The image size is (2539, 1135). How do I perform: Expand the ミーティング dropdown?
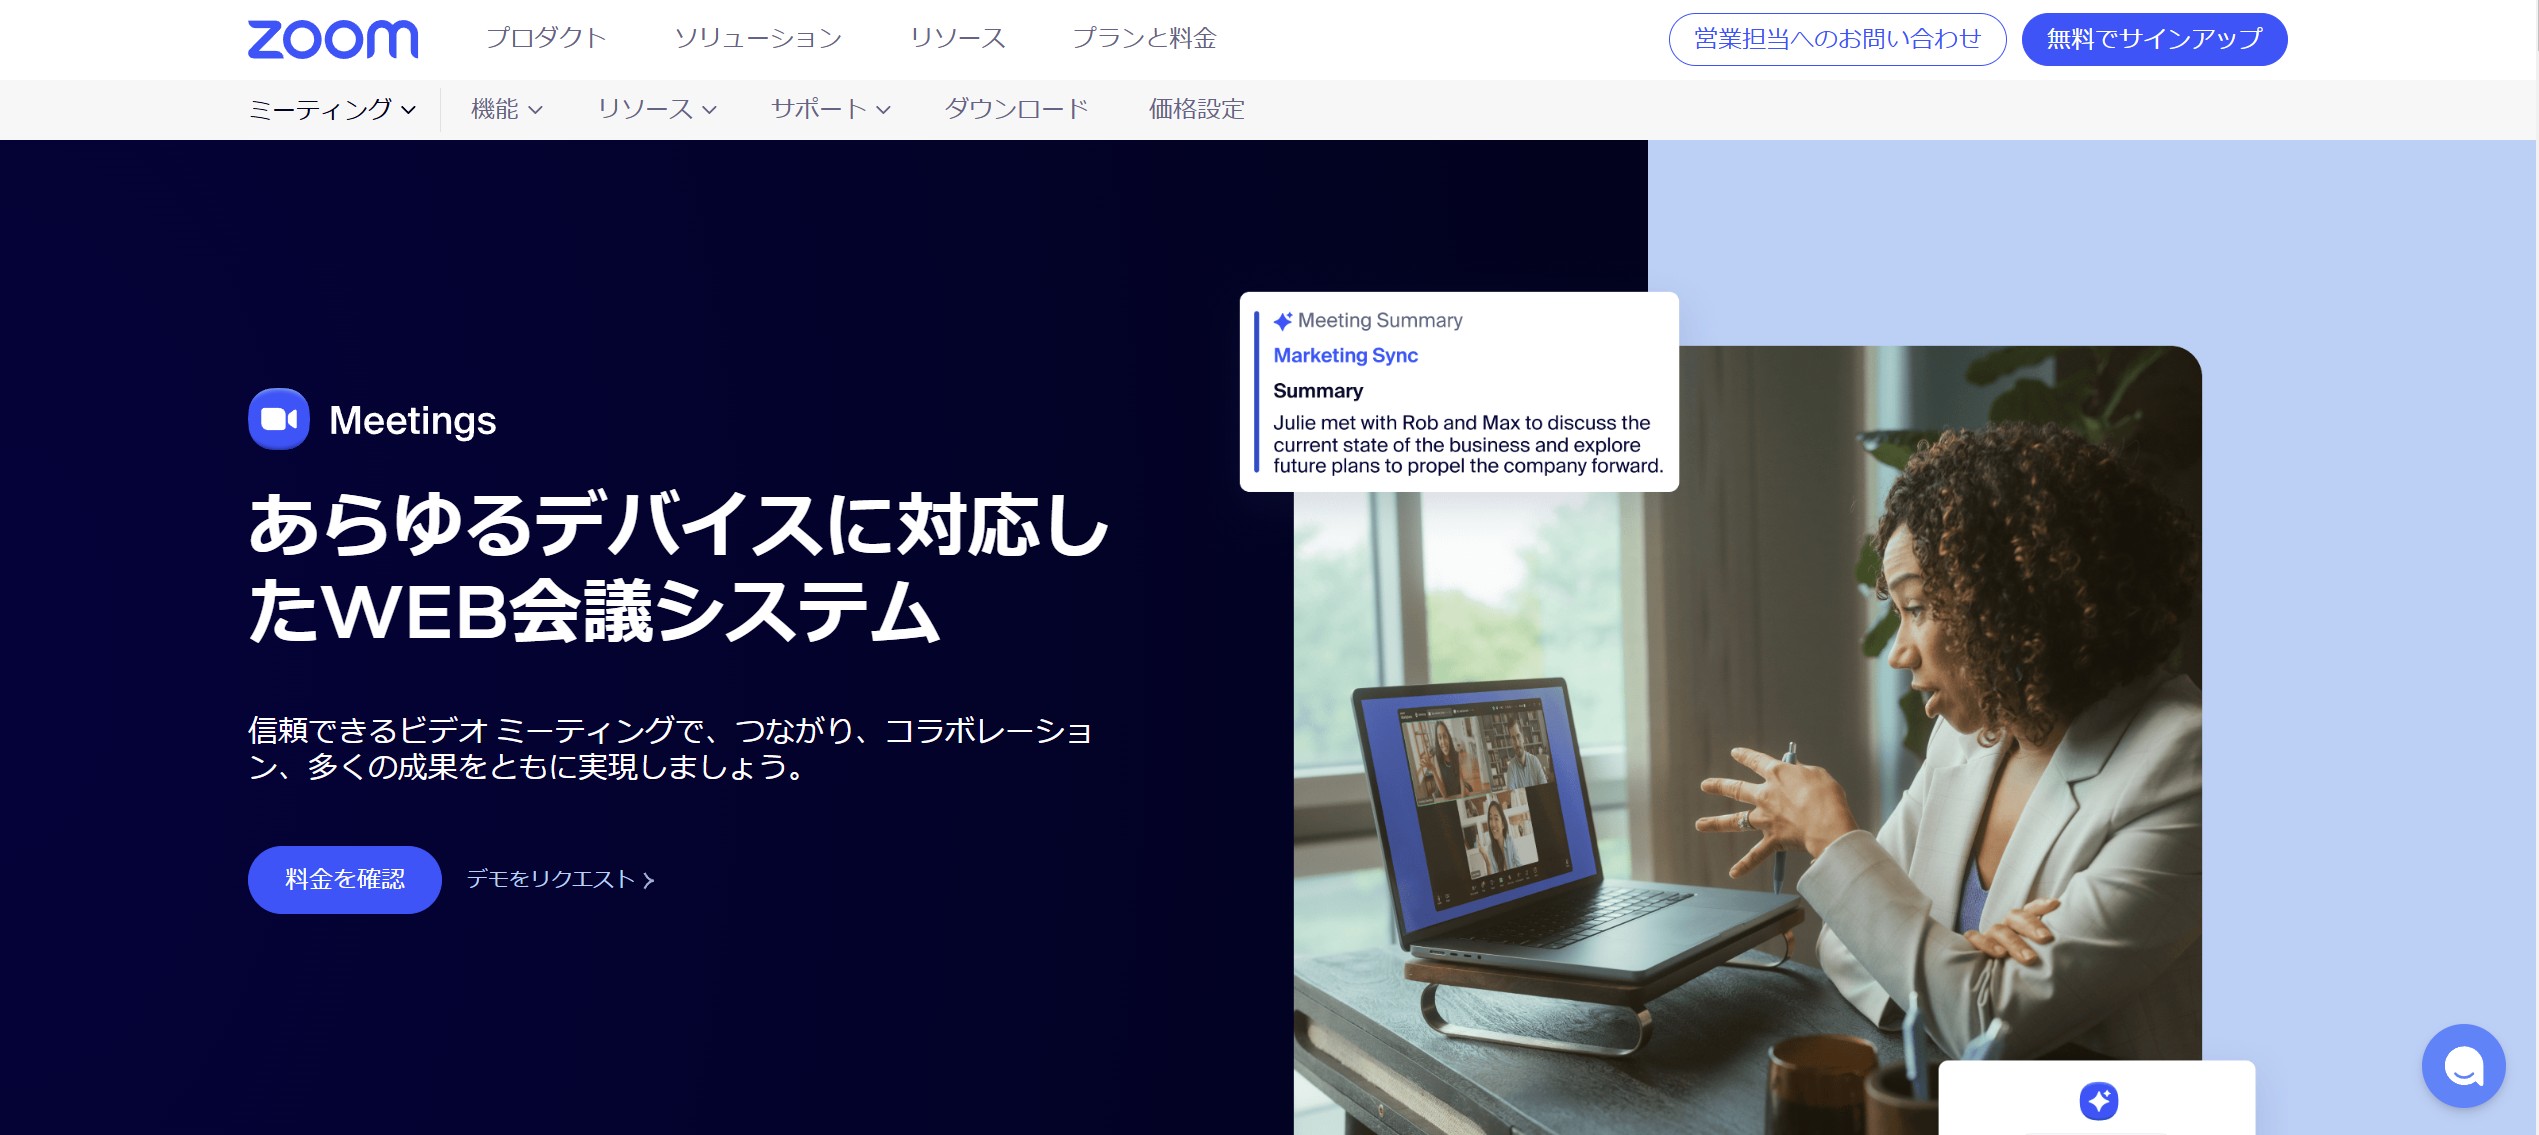[332, 109]
